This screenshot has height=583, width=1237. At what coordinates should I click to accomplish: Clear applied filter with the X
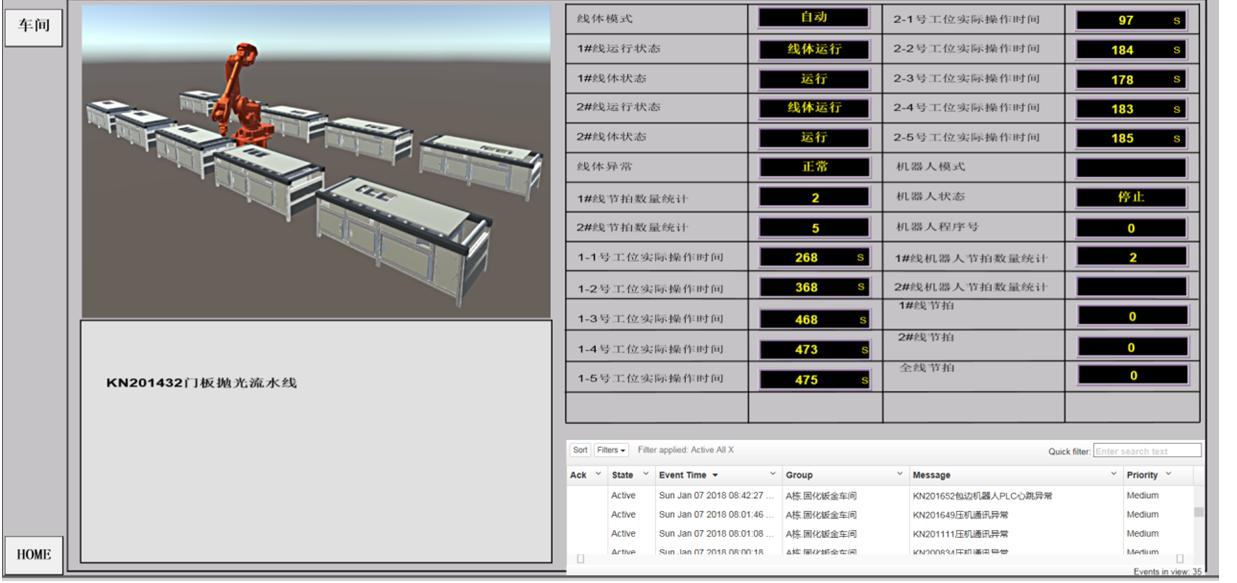click(730, 451)
